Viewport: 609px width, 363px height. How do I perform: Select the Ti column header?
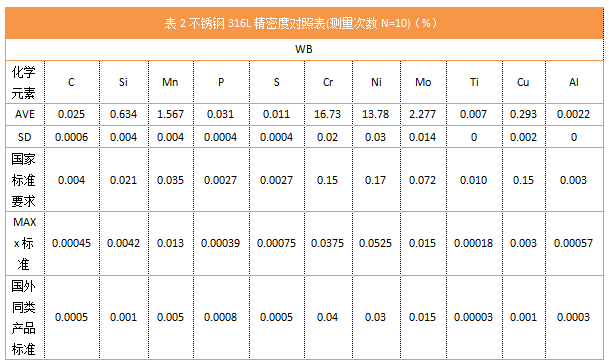(474, 82)
